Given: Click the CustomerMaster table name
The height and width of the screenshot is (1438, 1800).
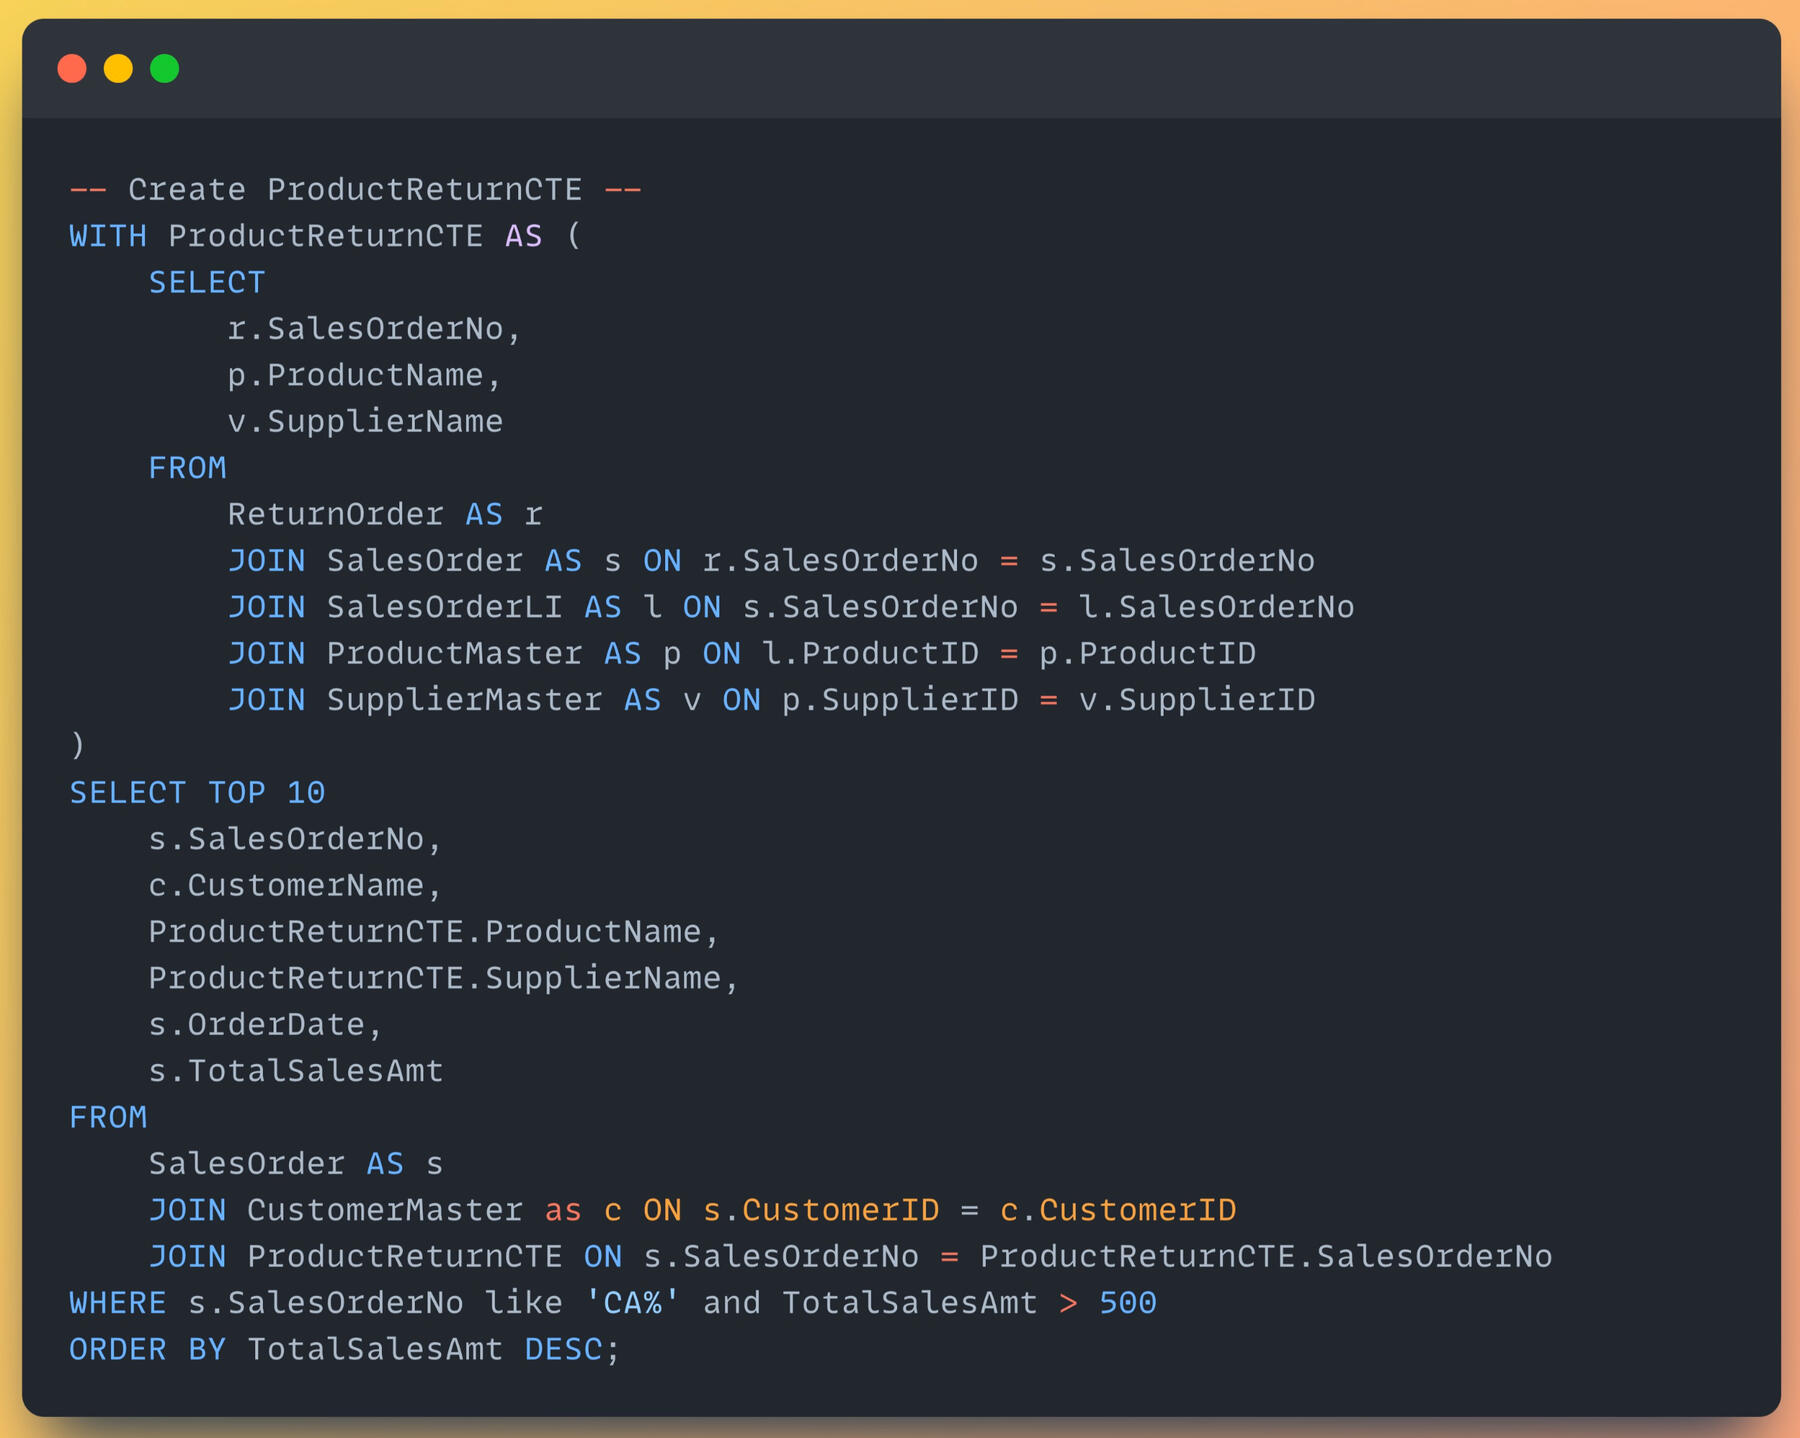Looking at the screenshot, I should (x=385, y=1211).
